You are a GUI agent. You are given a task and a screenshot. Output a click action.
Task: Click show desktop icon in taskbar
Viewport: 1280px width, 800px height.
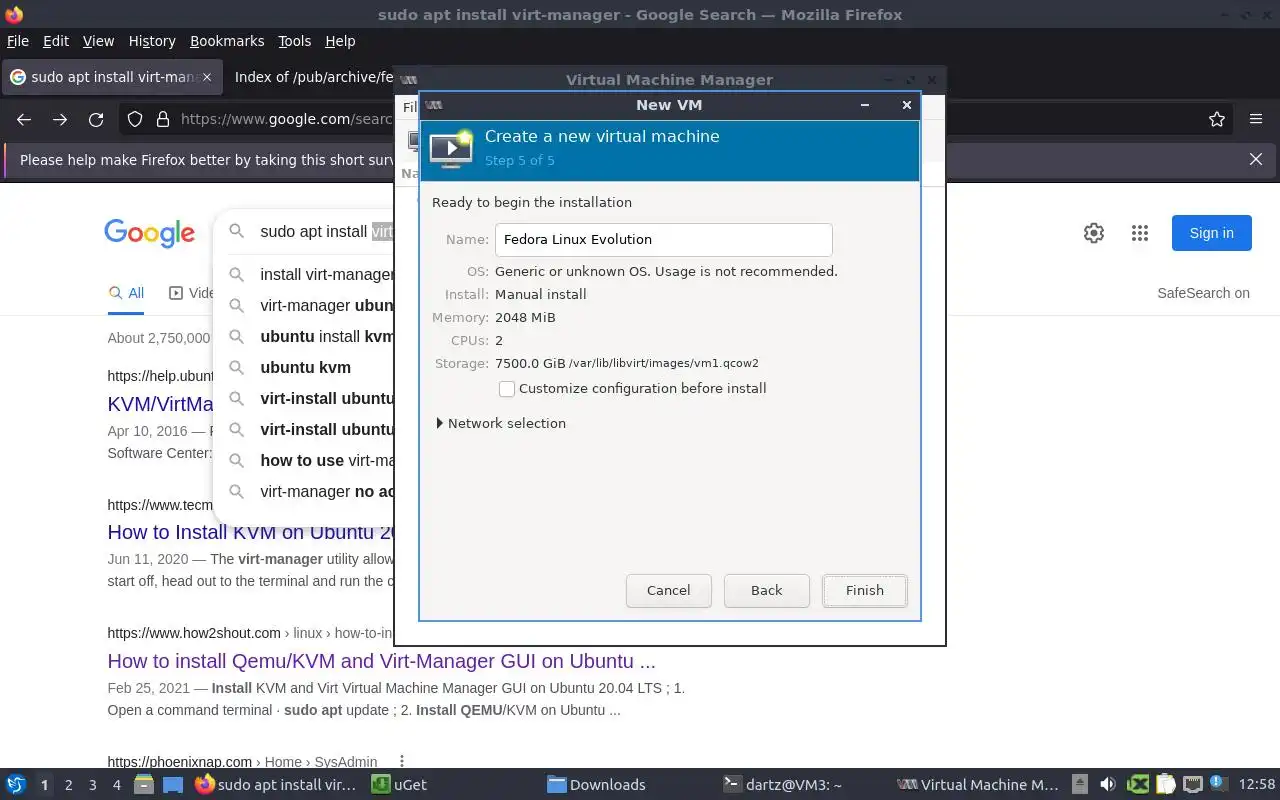point(173,784)
